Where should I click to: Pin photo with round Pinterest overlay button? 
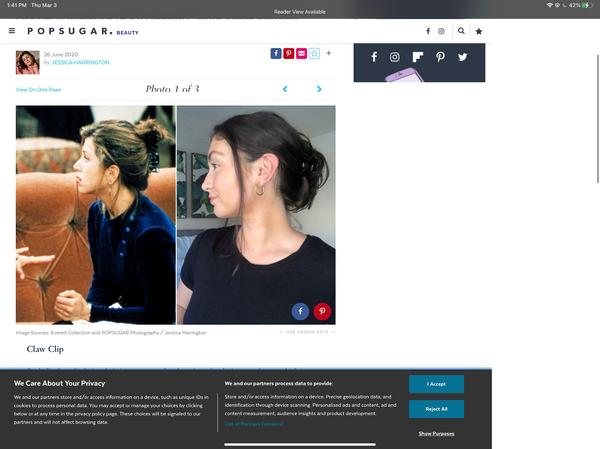pos(322,311)
